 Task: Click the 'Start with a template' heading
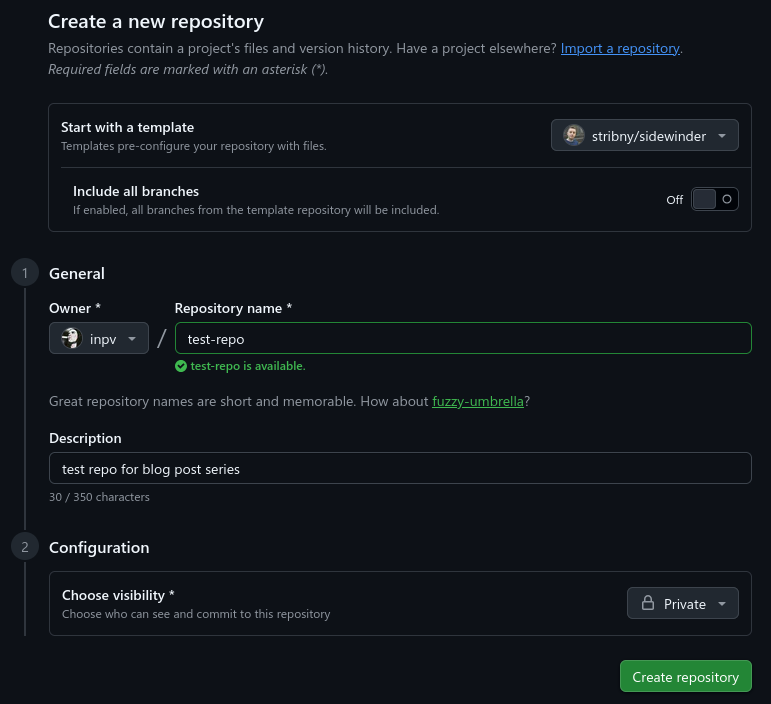click(x=127, y=127)
